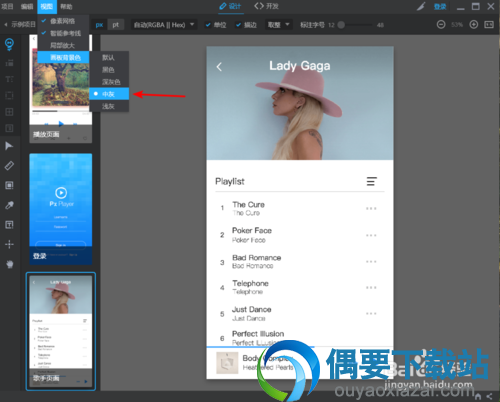Image resolution: width=500 pixels, height=402 pixels.
Task: Select the text annotation tool icon
Action: pyautogui.click(x=9, y=225)
